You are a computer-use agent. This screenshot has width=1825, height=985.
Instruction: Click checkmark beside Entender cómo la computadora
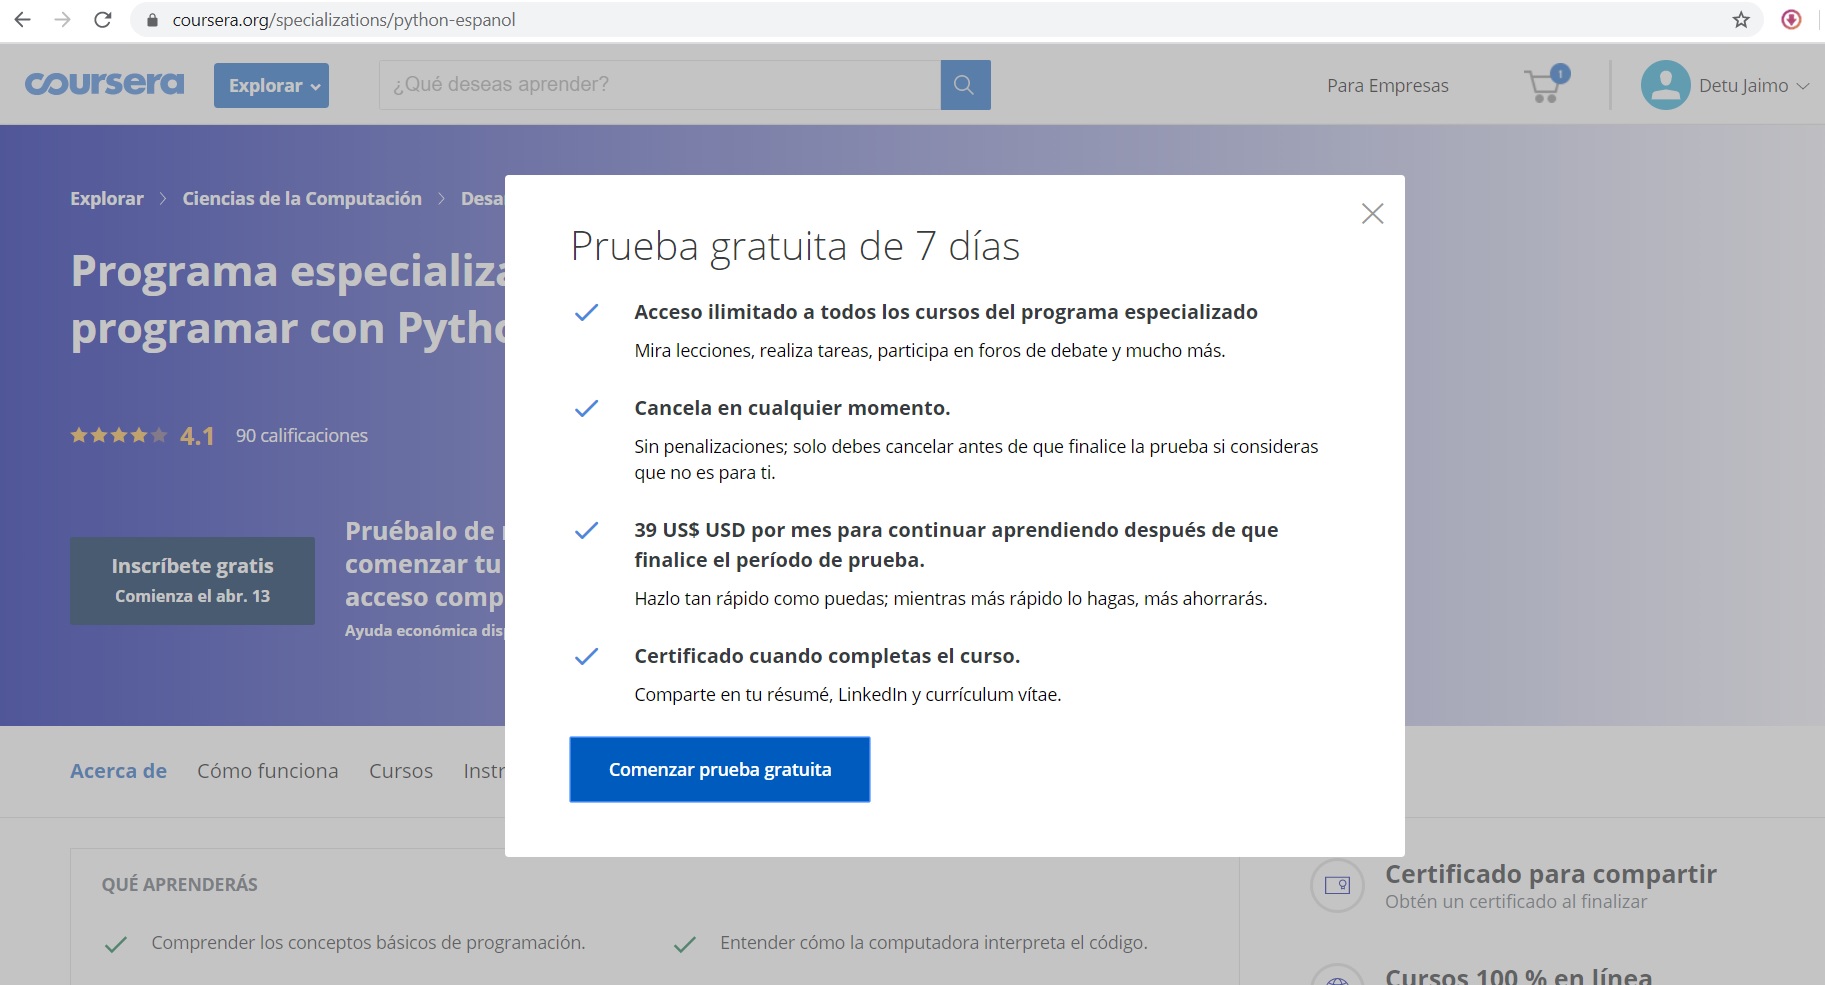pos(685,944)
